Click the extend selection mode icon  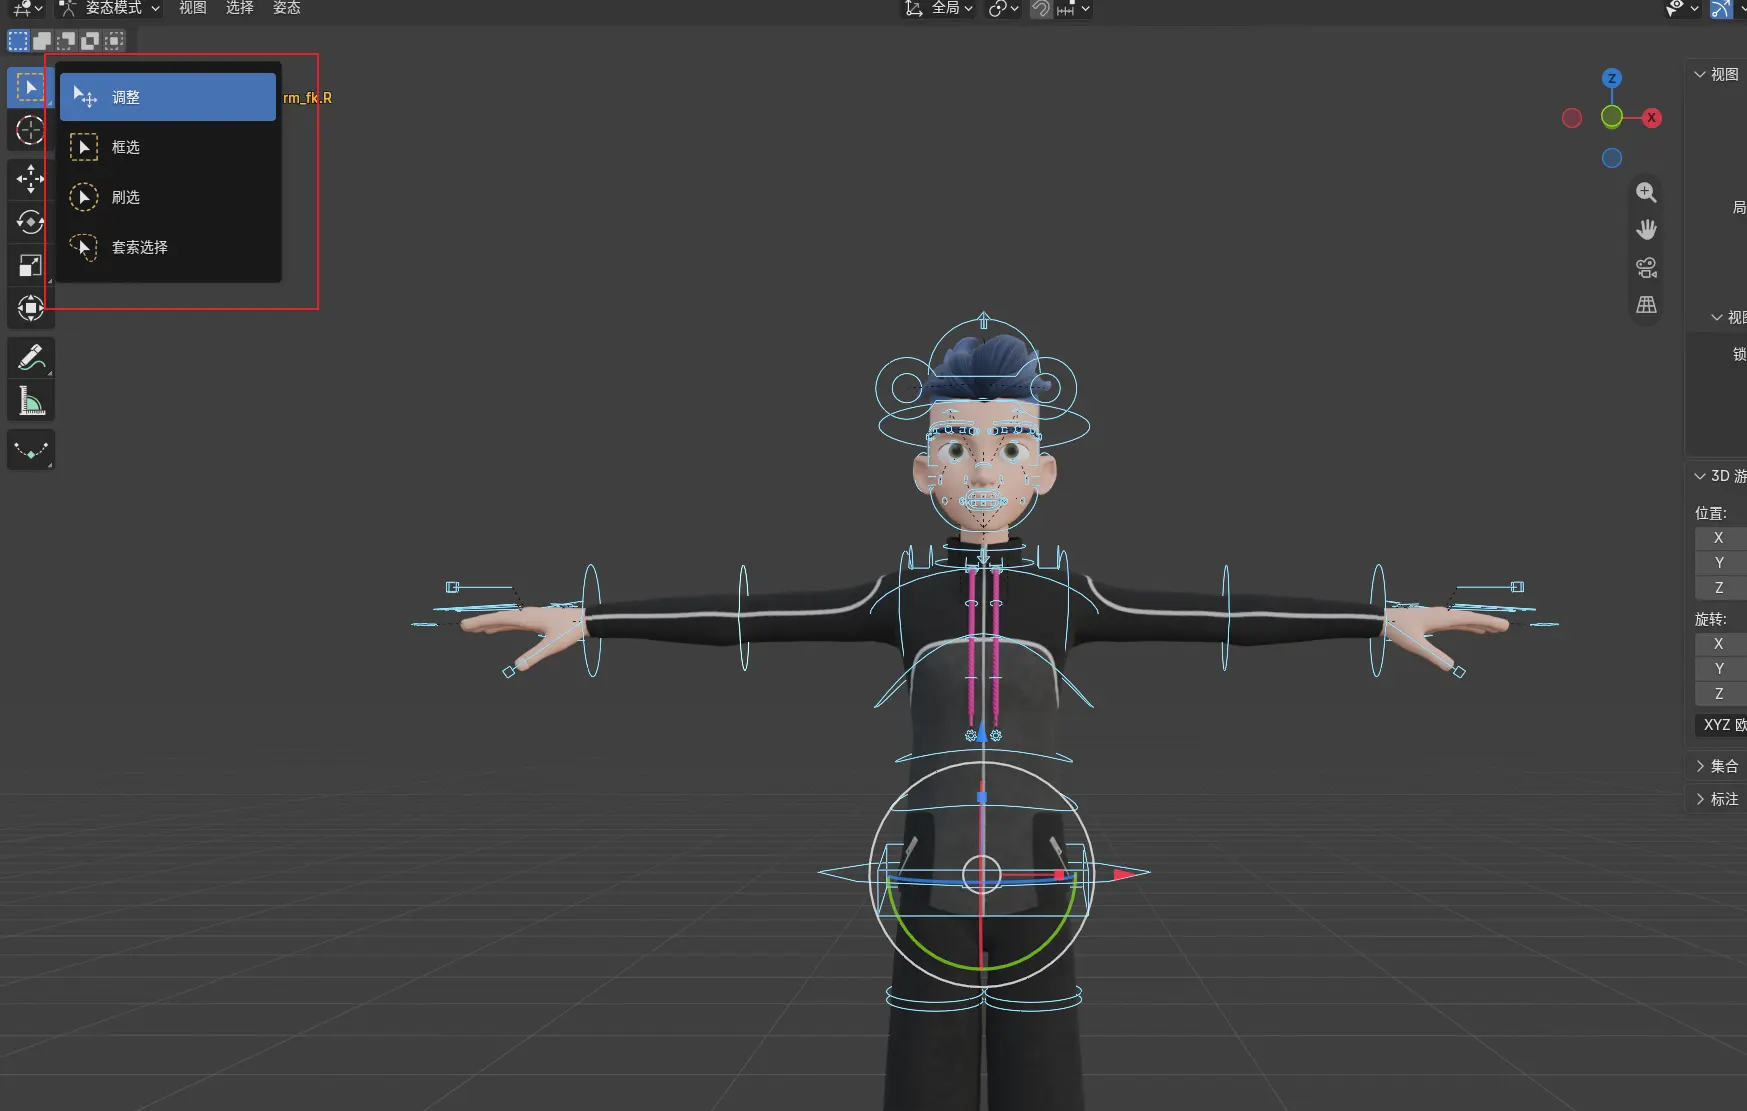43,41
